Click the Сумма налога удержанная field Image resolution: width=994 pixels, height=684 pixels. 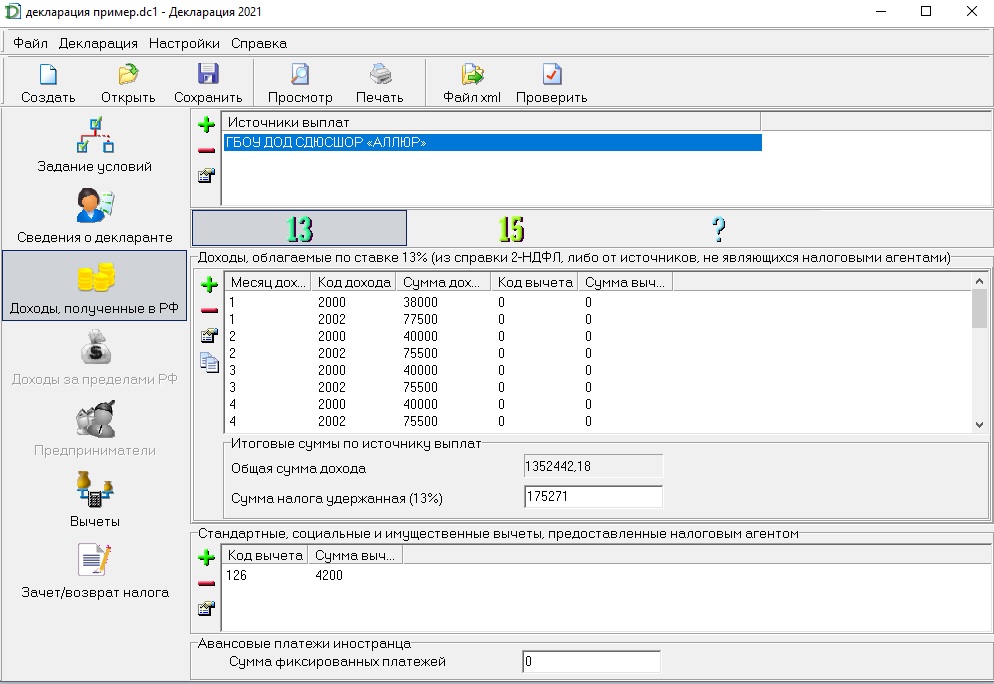[592, 497]
